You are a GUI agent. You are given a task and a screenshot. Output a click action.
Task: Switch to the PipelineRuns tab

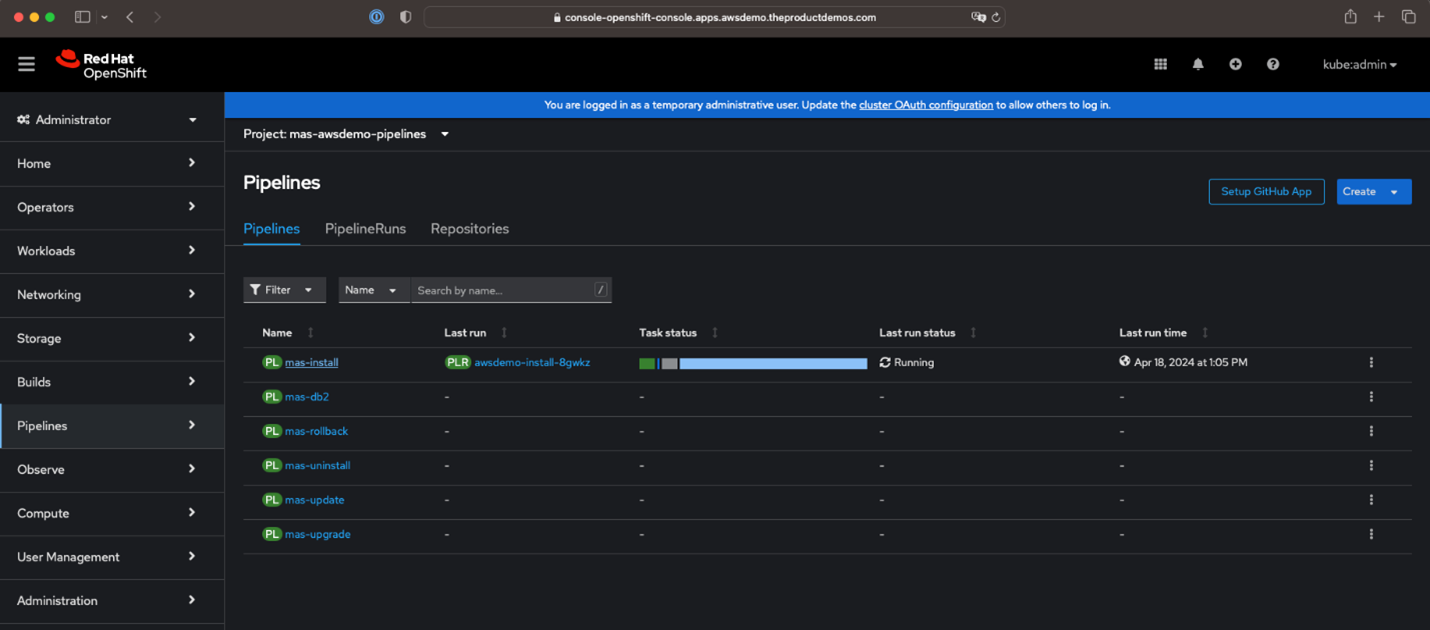click(x=365, y=229)
